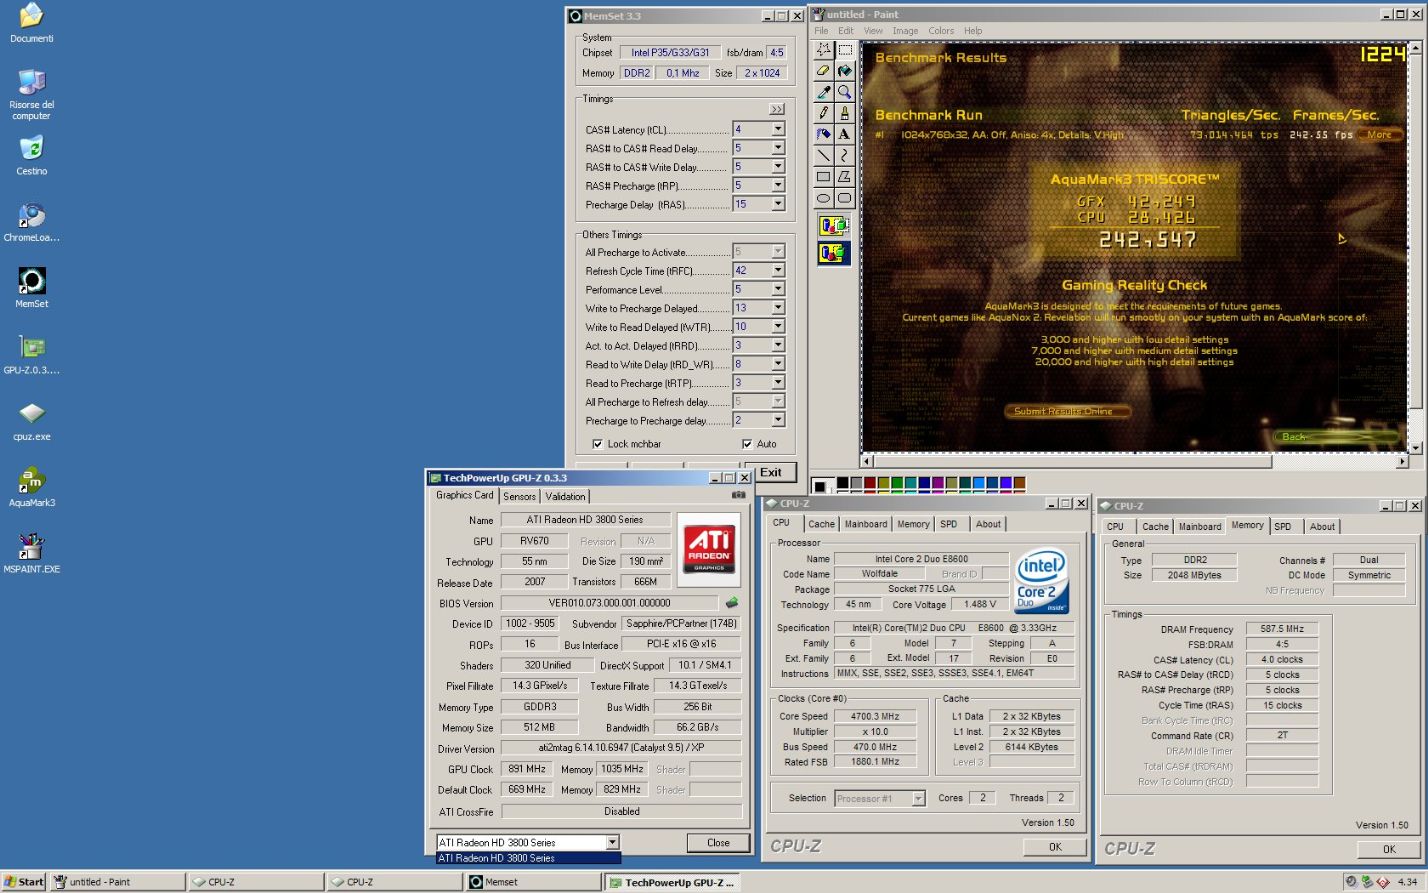The image size is (1428, 893).
Task: Click the Close button in GPU-Z
Action: [718, 843]
